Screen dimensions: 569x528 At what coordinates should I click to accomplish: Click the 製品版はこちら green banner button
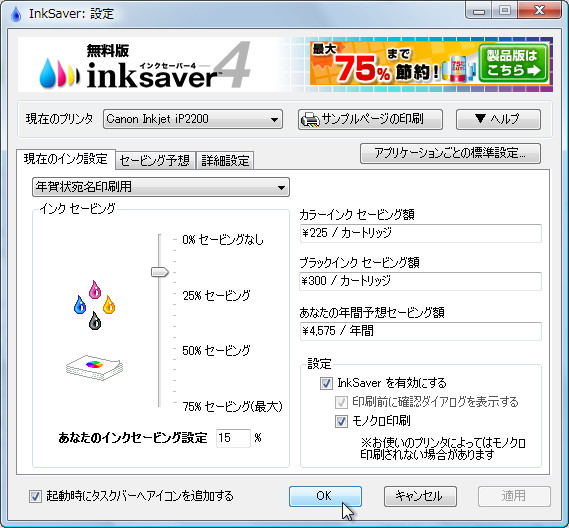[x=513, y=63]
